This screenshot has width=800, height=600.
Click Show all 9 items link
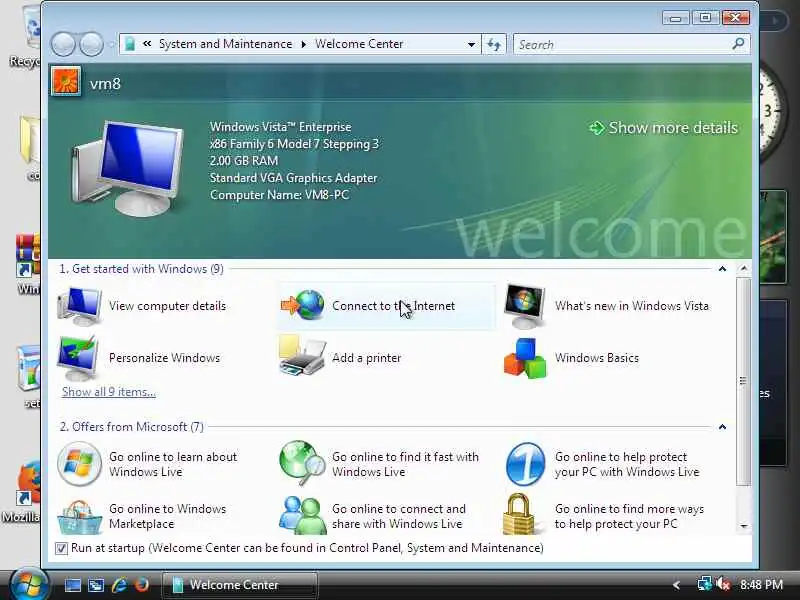(x=109, y=392)
